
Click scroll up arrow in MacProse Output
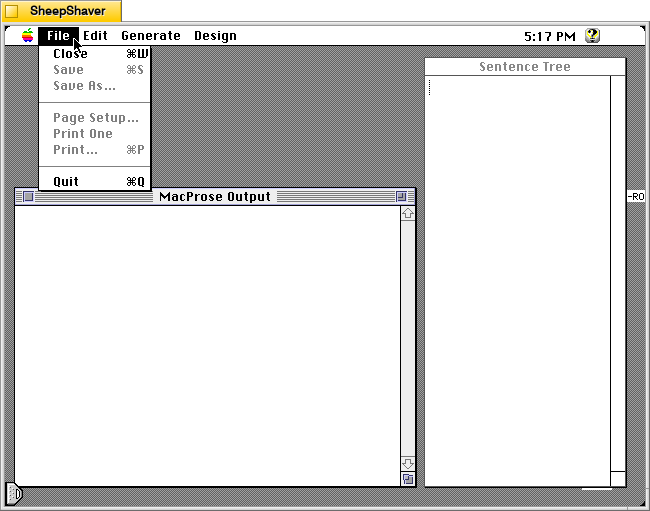click(x=408, y=213)
